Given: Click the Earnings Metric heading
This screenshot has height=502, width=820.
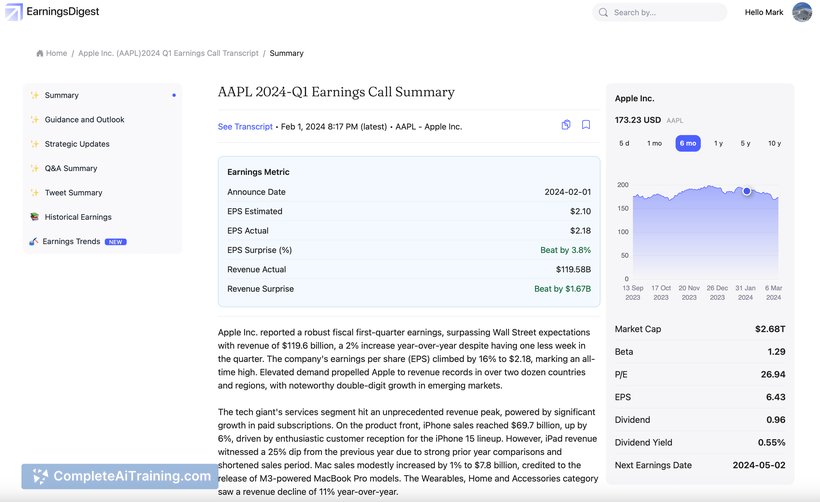Looking at the screenshot, I should pos(258,172).
